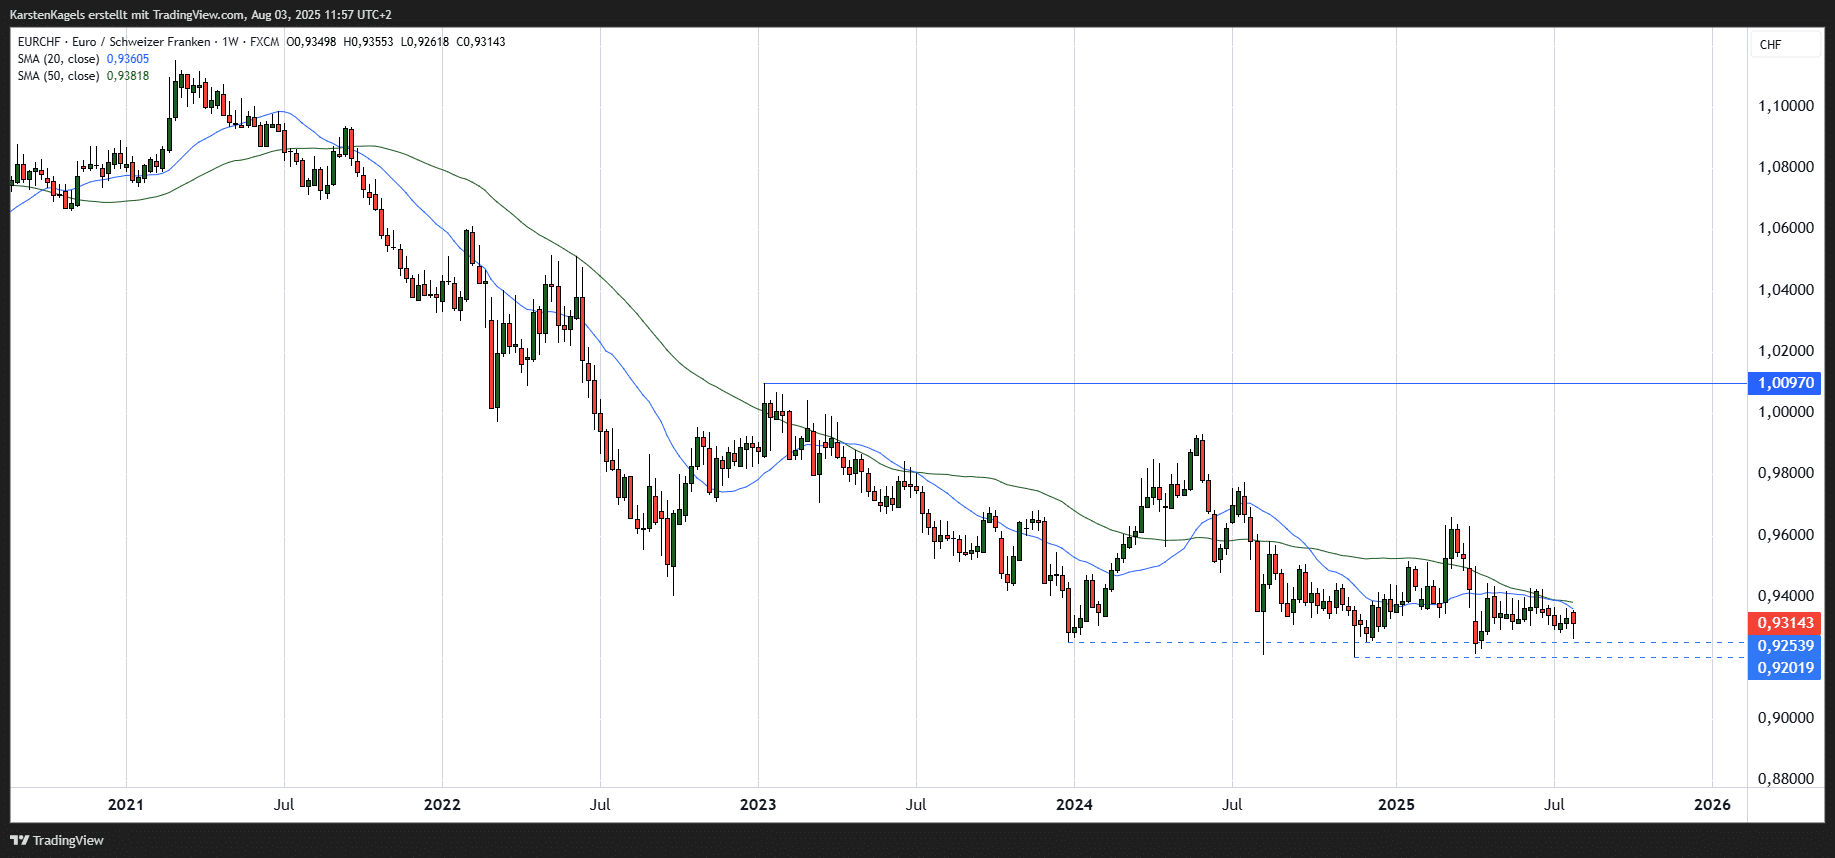Click the 1,04000 price axis label
This screenshot has width=1835, height=858.
(1786, 290)
